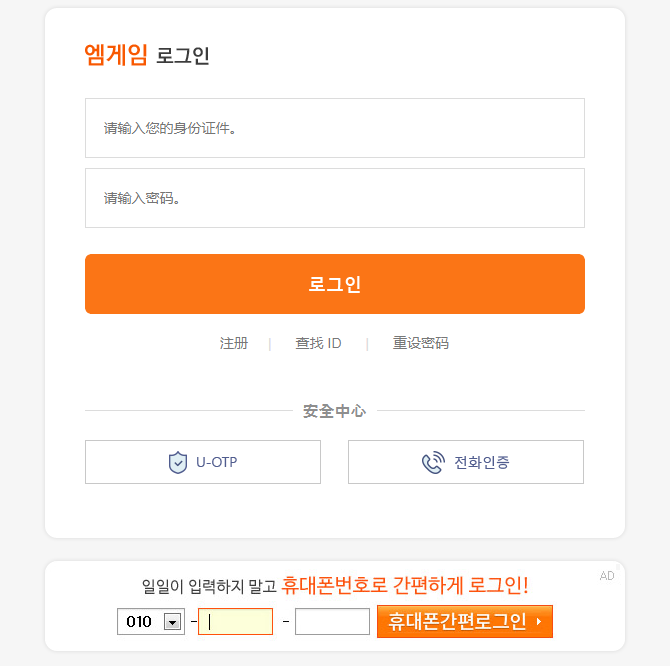Focus the ID input field

(334, 128)
